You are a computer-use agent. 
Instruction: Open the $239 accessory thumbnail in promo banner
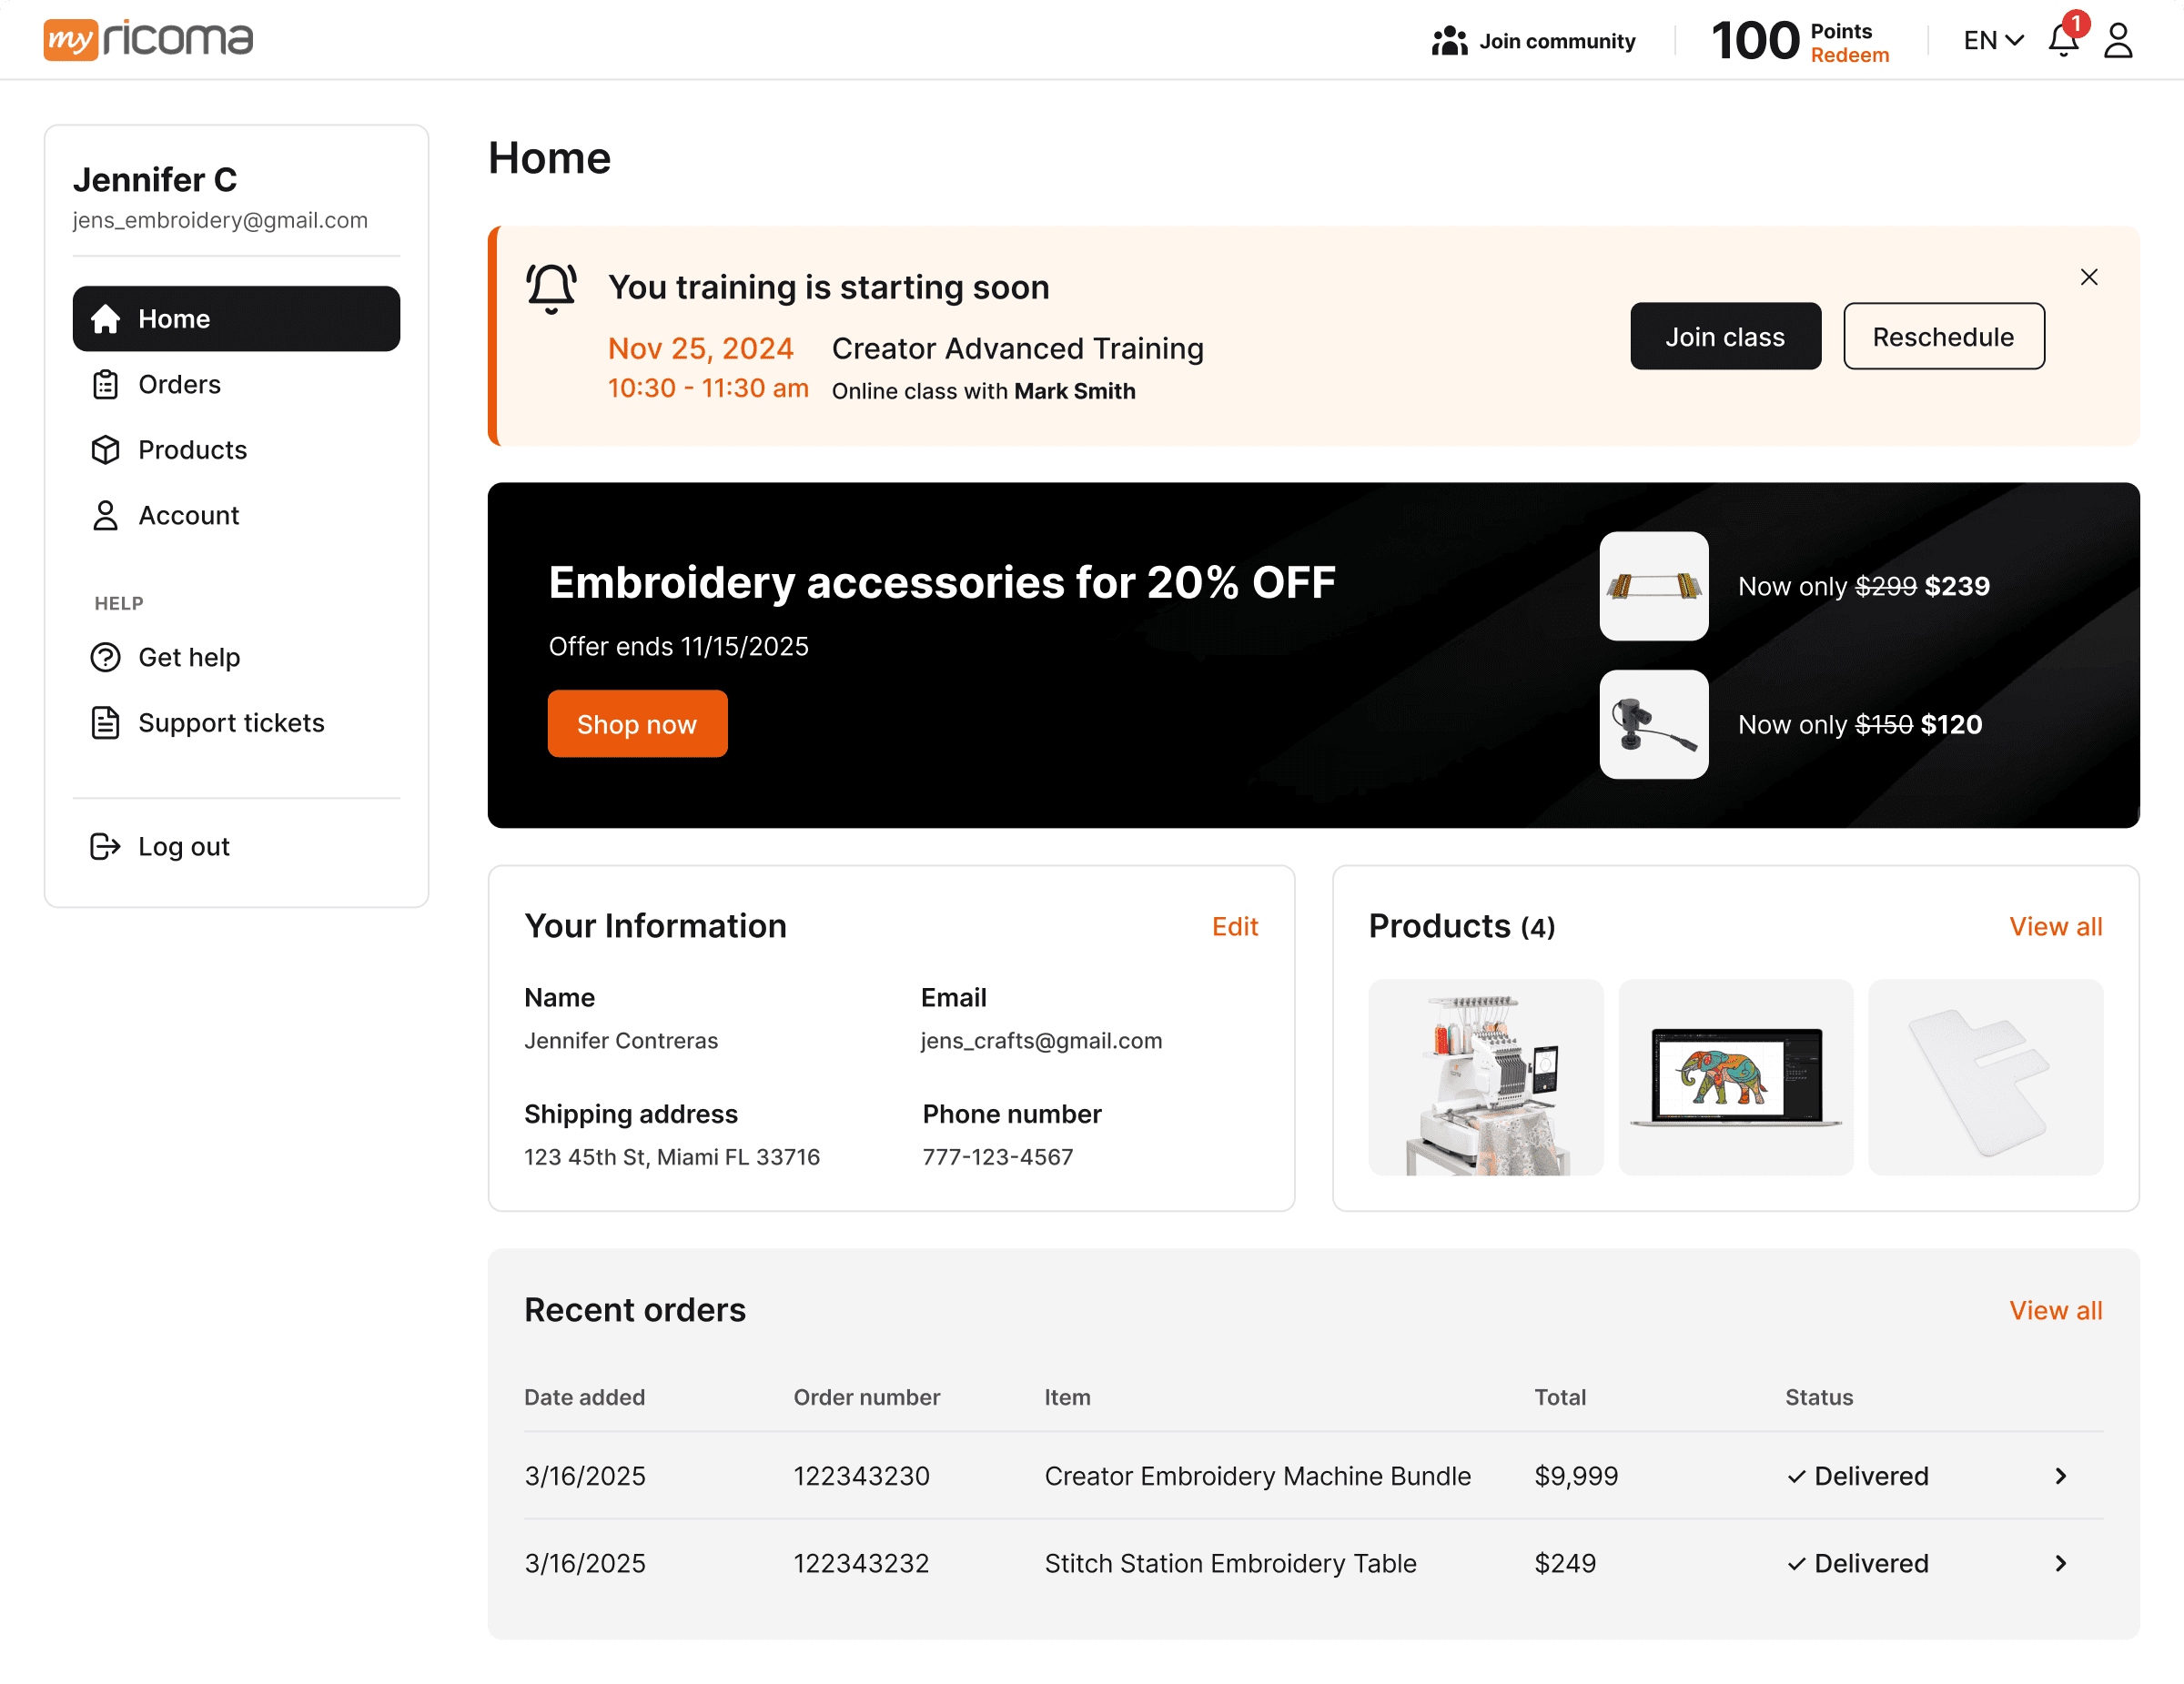1654,586
